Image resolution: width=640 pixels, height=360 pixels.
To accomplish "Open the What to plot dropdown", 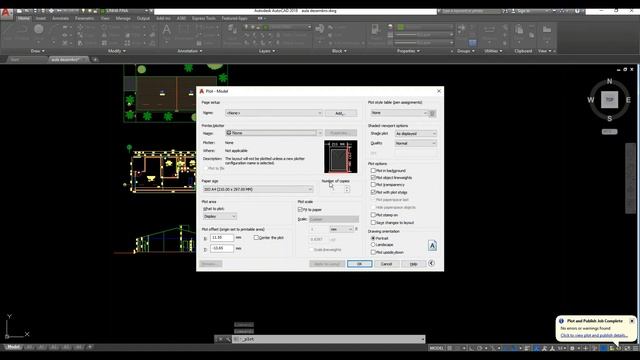I will point(220,216).
